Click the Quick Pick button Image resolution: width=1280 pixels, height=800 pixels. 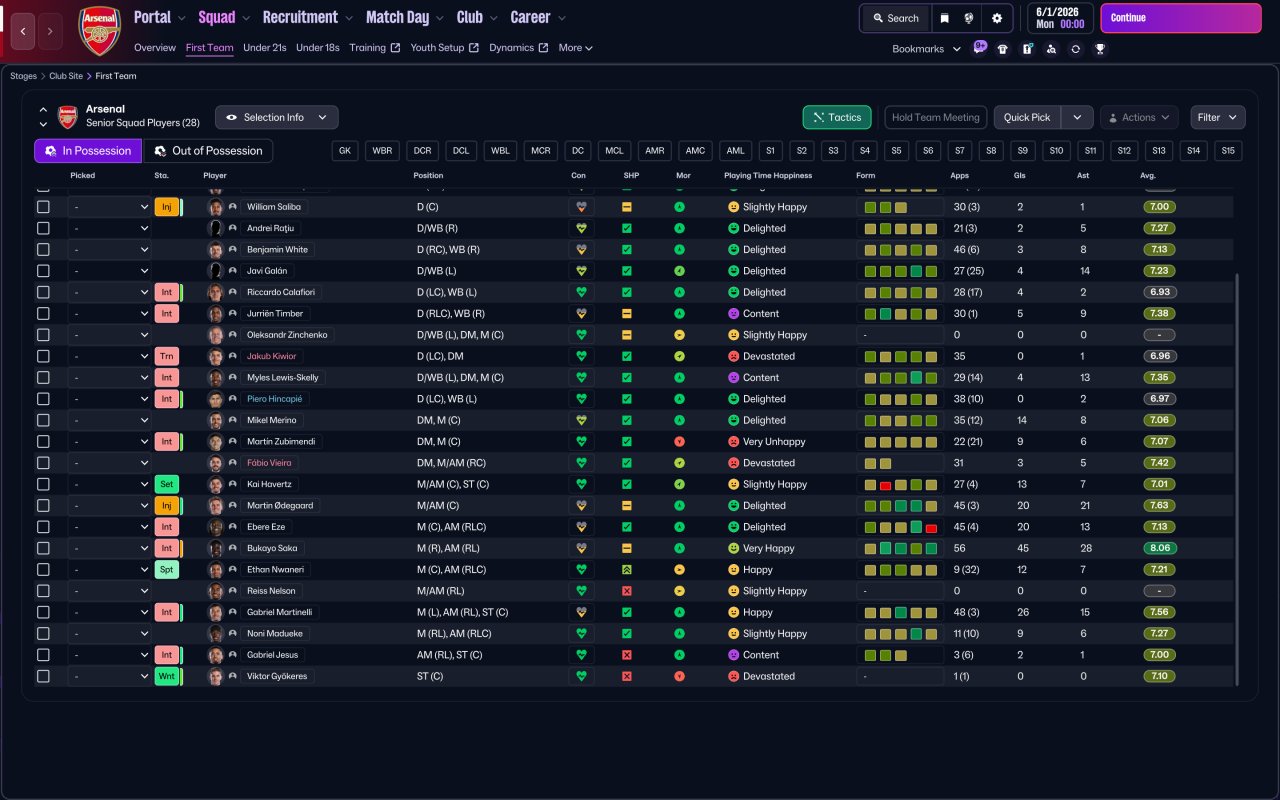point(1027,117)
